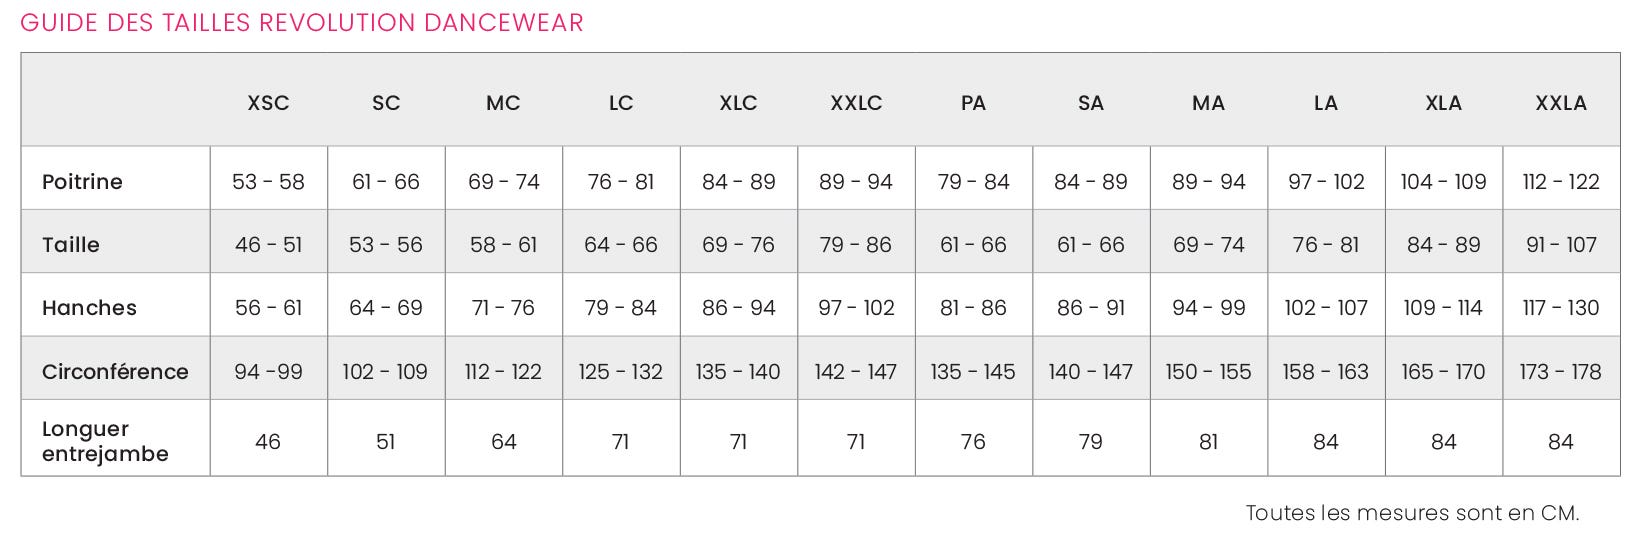Select the Longuer entrejambe row label
The width and height of the screenshot is (1636, 535).
point(105,441)
